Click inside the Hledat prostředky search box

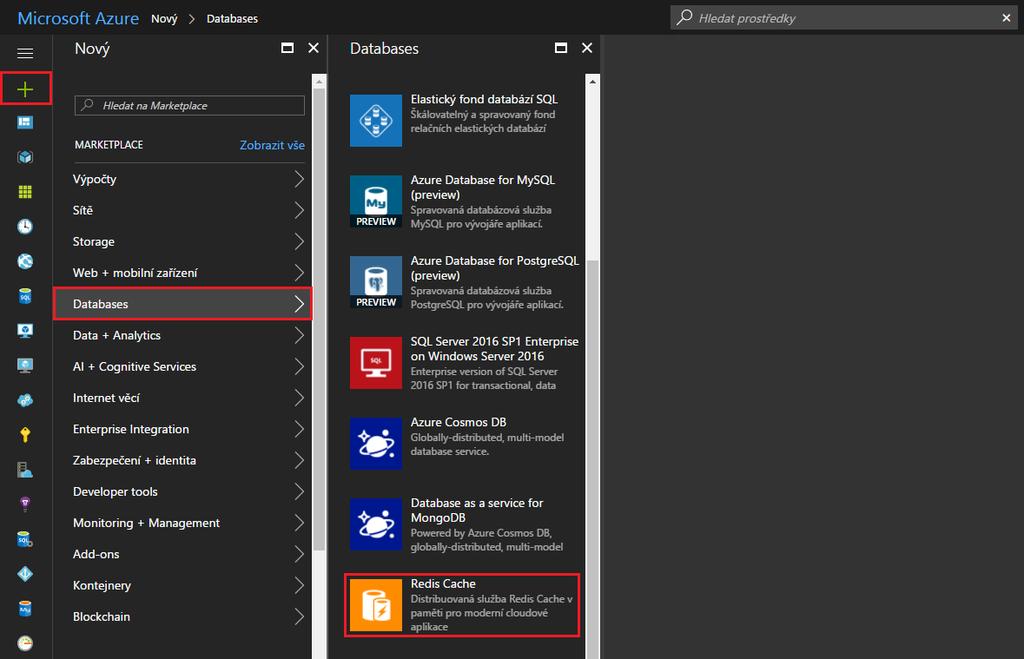pyautogui.click(x=842, y=18)
